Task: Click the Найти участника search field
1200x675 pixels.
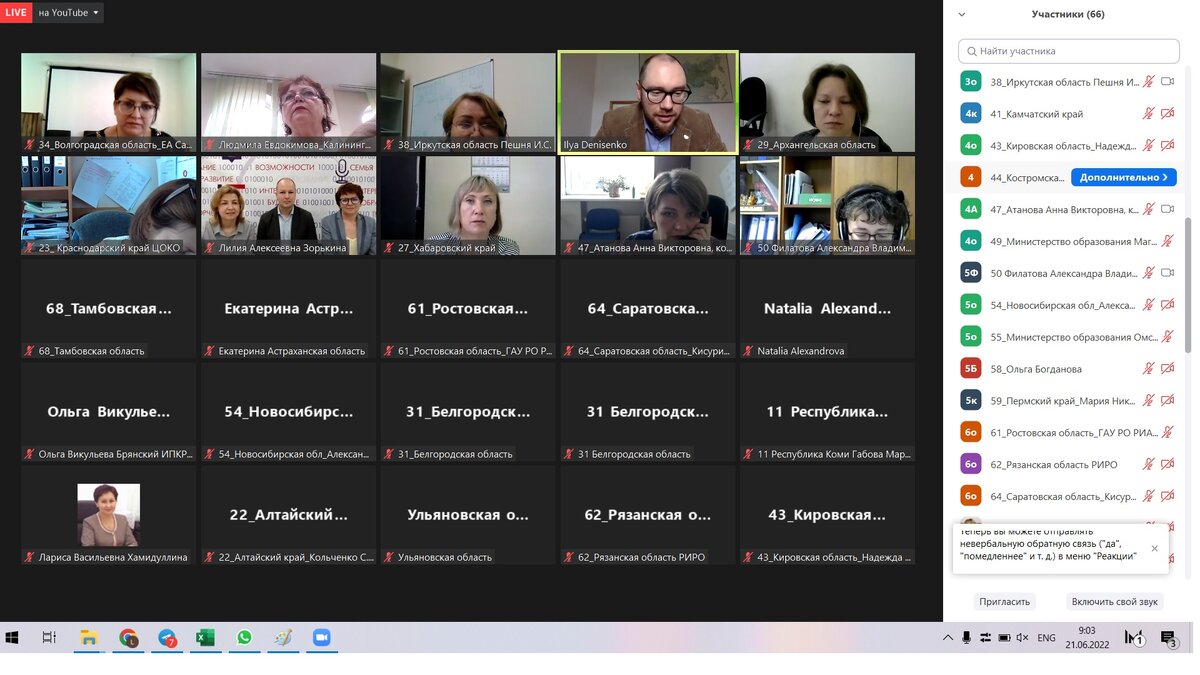Action: [1068, 51]
